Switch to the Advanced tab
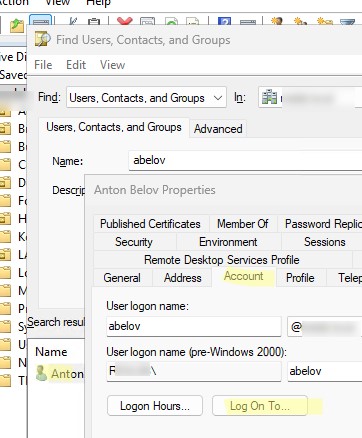 click(218, 129)
